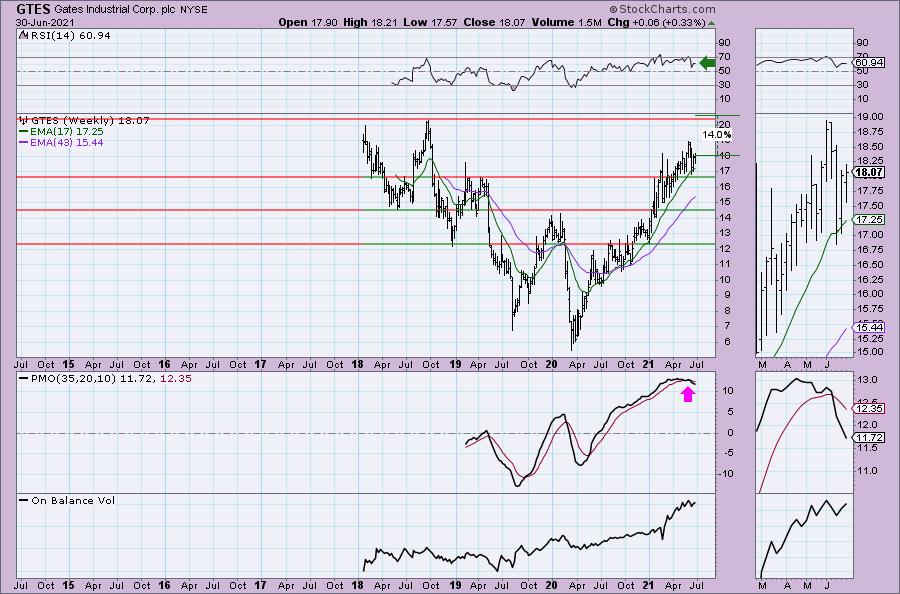Click the RSI(14) 60.94 indicator label
Viewport: 900px width, 594px height.
69,36
